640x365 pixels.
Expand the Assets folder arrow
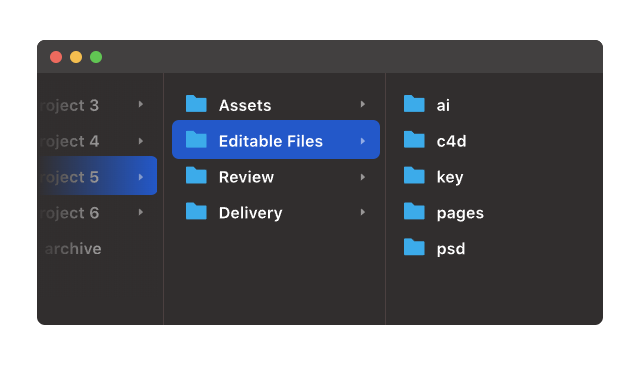tap(362, 105)
